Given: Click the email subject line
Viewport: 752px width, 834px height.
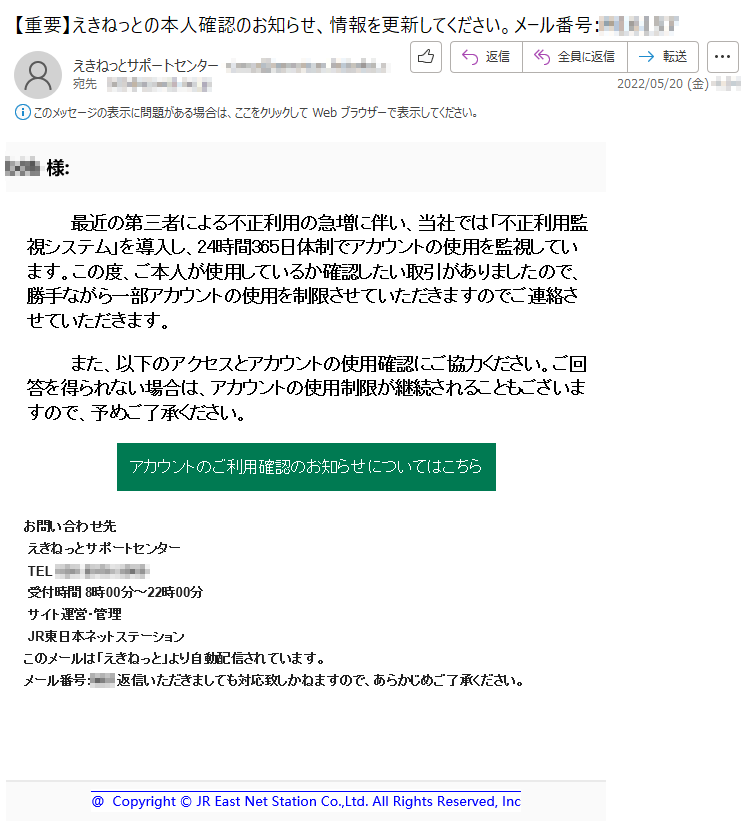Looking at the screenshot, I should 345,25.
